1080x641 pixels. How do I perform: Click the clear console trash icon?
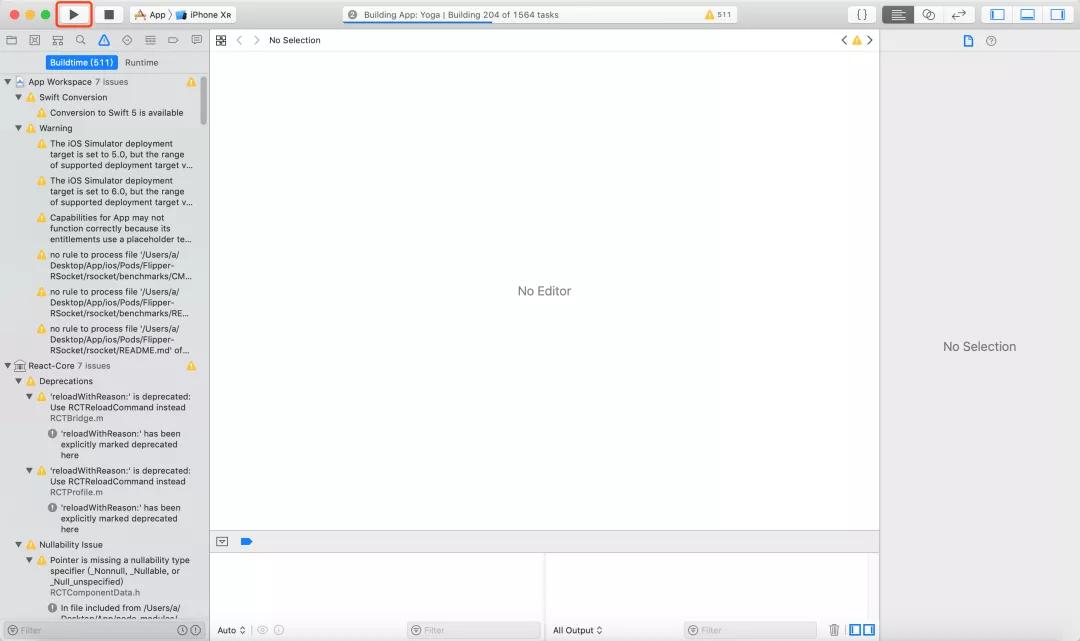coord(834,630)
